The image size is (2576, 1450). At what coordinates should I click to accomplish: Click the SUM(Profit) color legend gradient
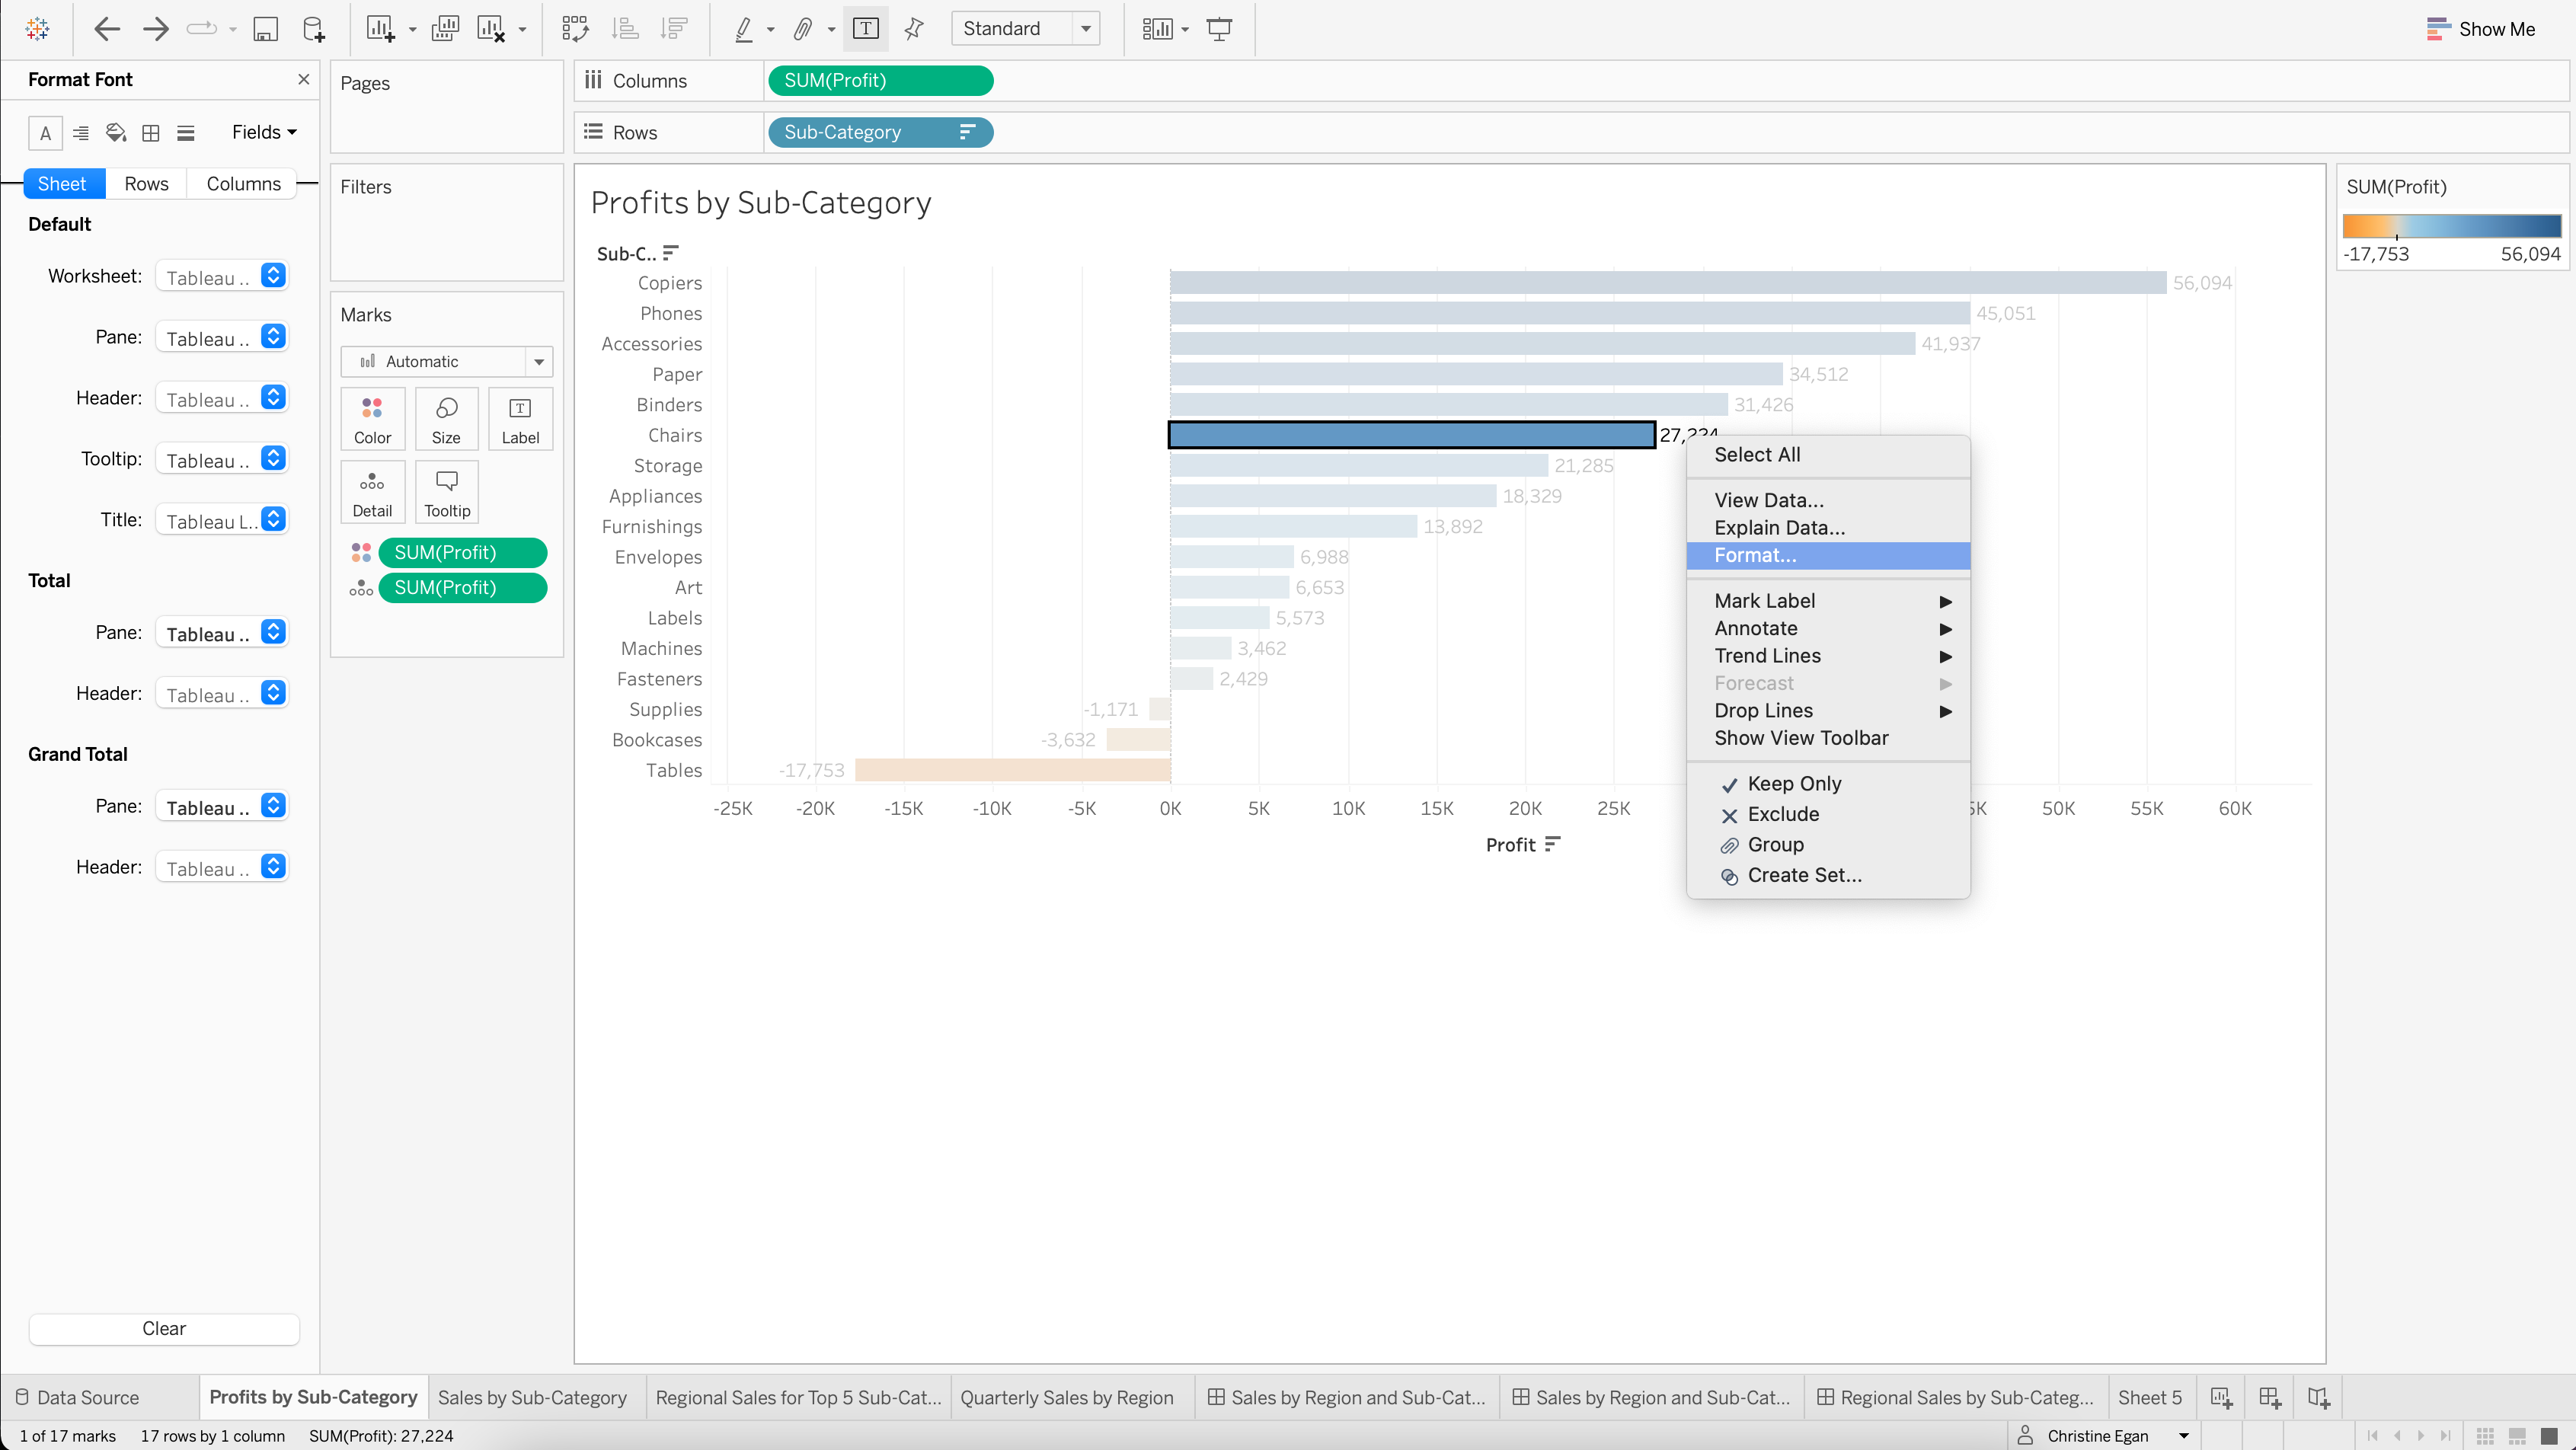[x=2451, y=225]
